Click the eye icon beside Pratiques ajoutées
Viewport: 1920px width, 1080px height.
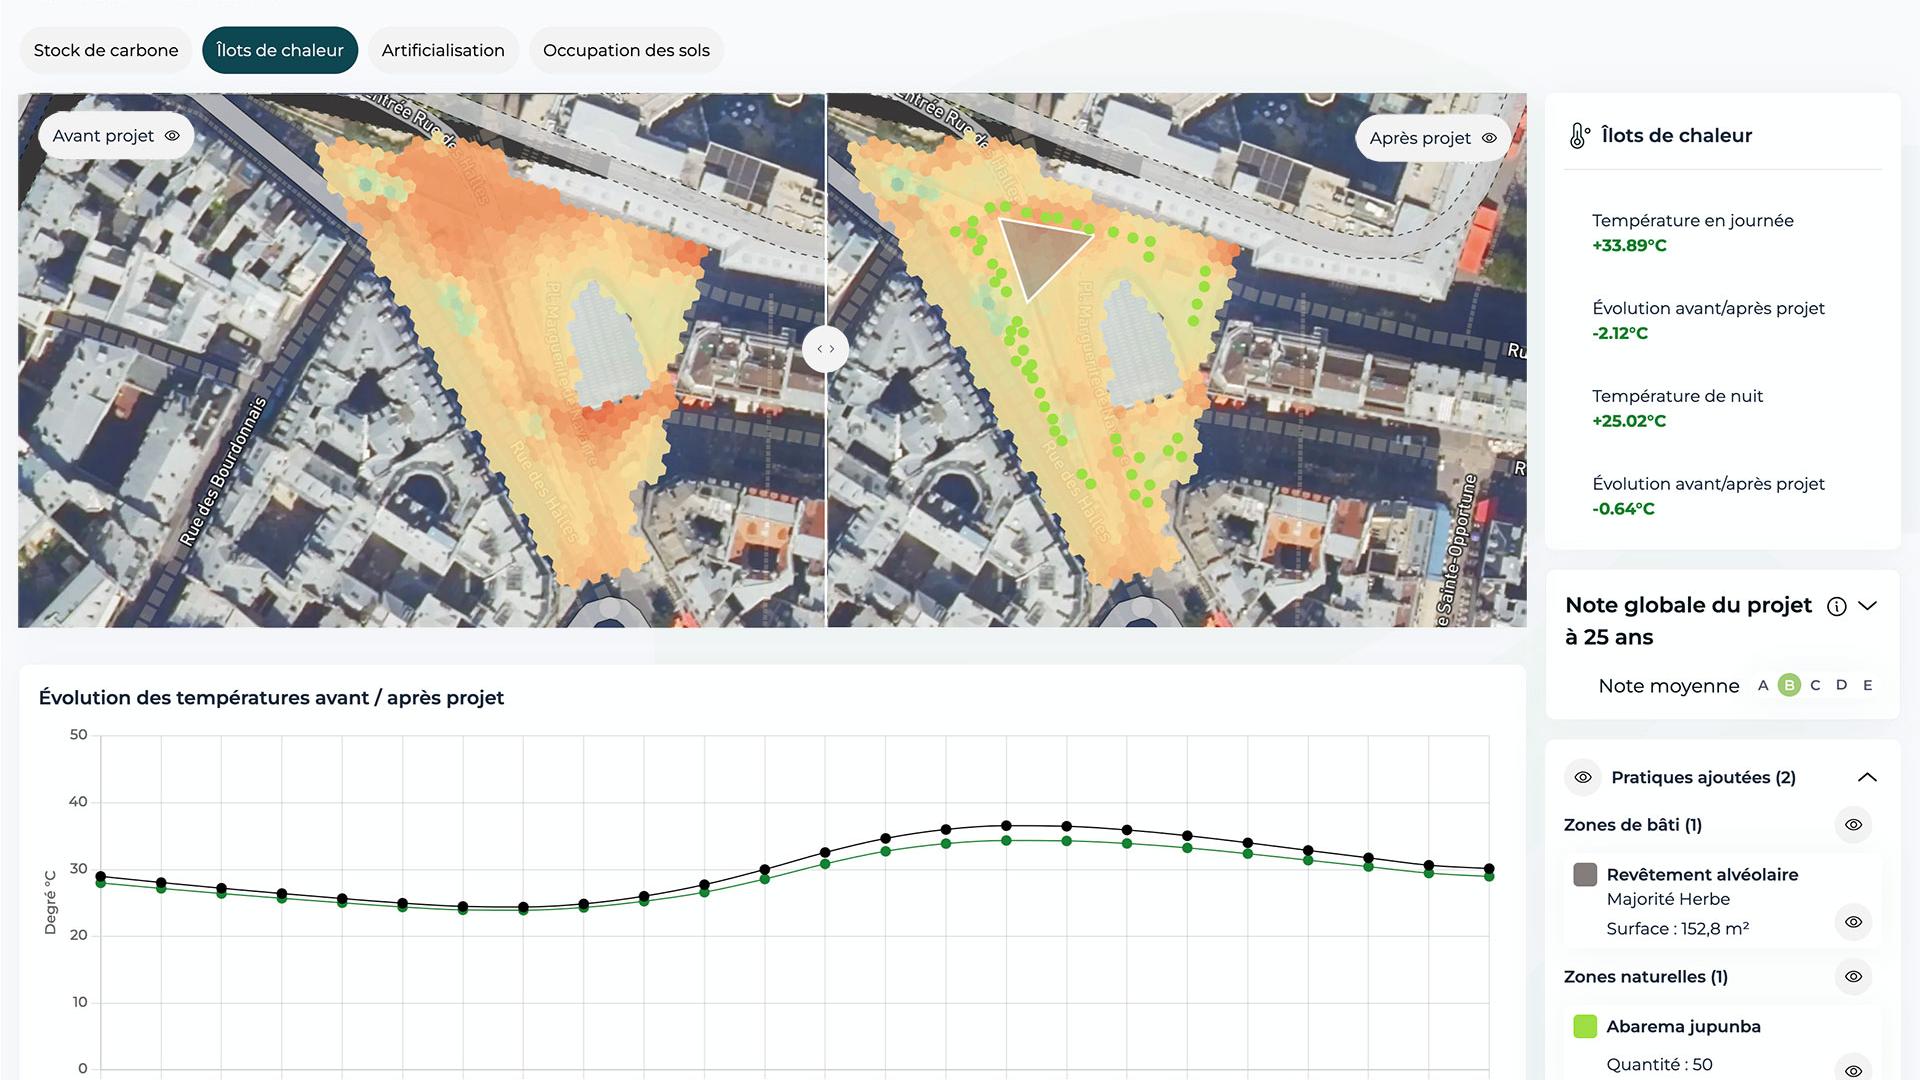click(1583, 777)
